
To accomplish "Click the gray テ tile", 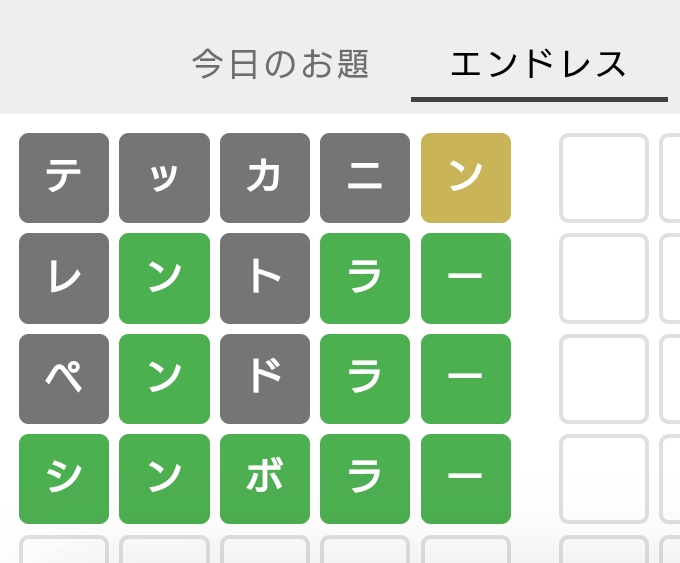I will pyautogui.click(x=64, y=178).
